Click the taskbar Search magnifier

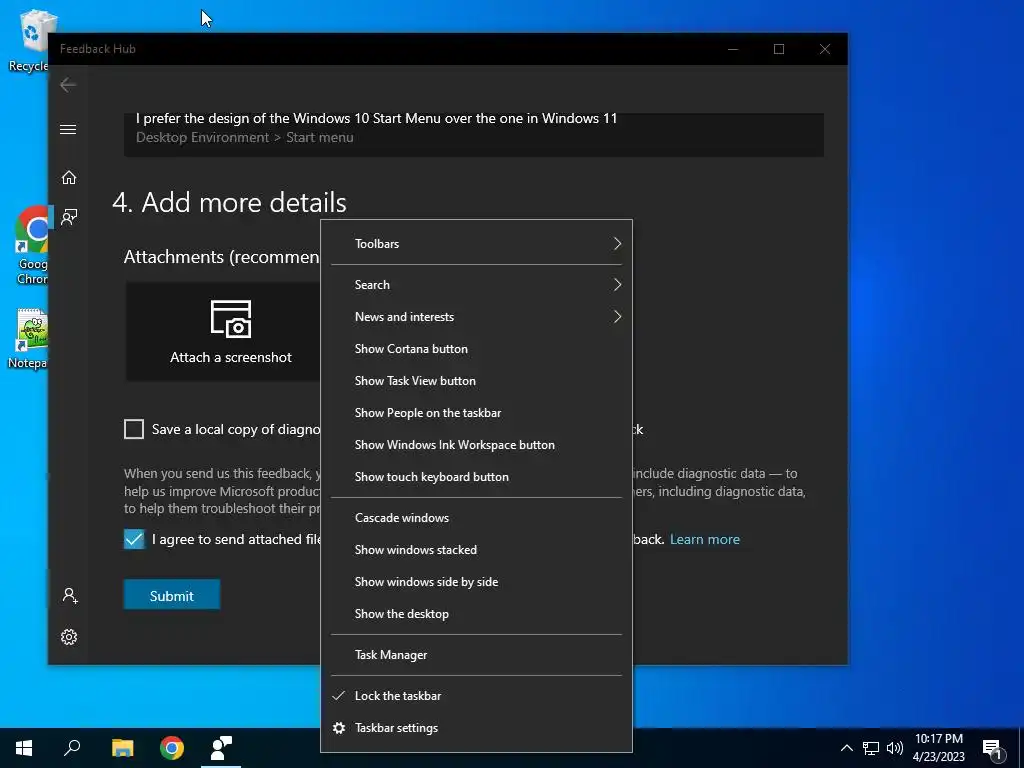click(72, 748)
